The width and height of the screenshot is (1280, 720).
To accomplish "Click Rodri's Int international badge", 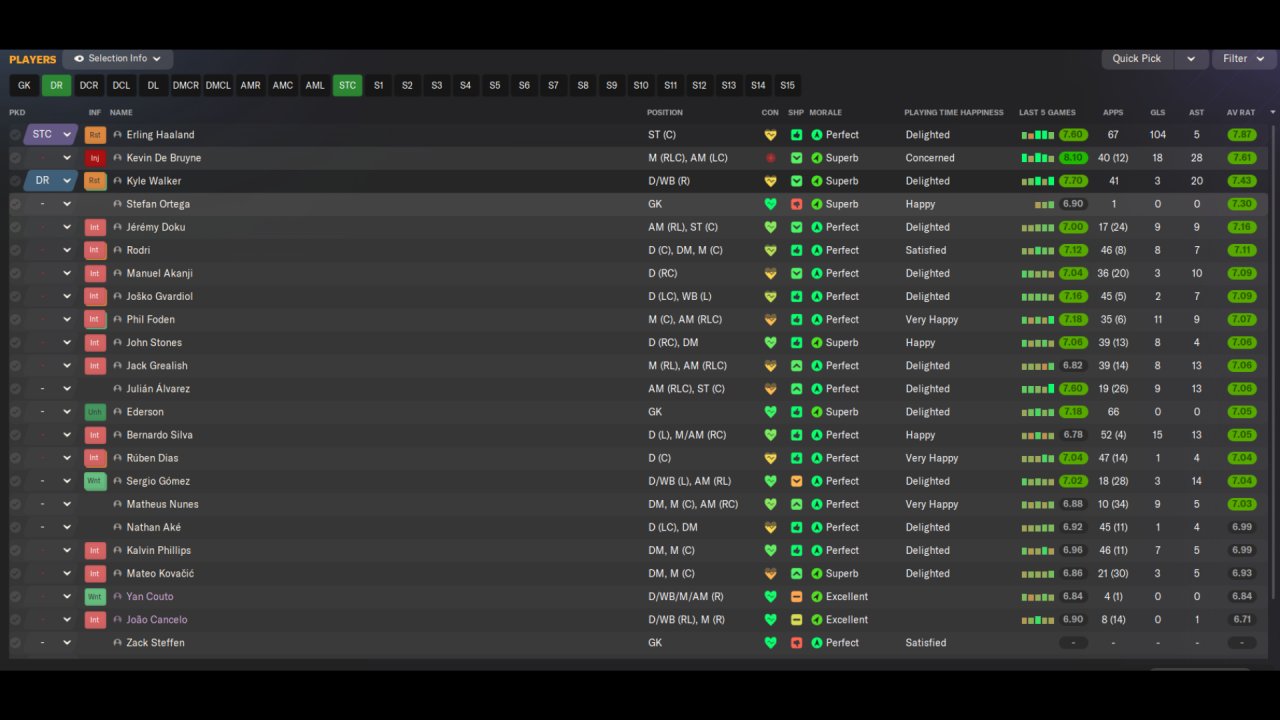I will [96, 250].
